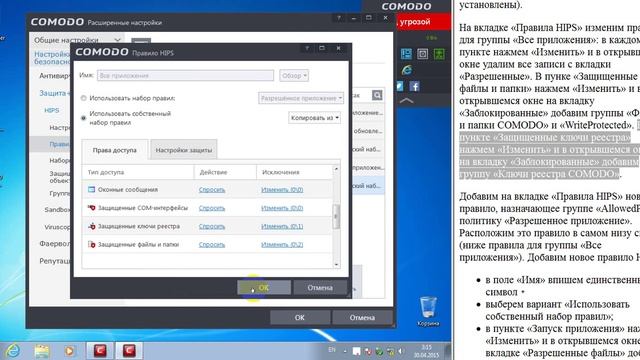
Task: Click the Имя name input field
Action: click(185, 76)
